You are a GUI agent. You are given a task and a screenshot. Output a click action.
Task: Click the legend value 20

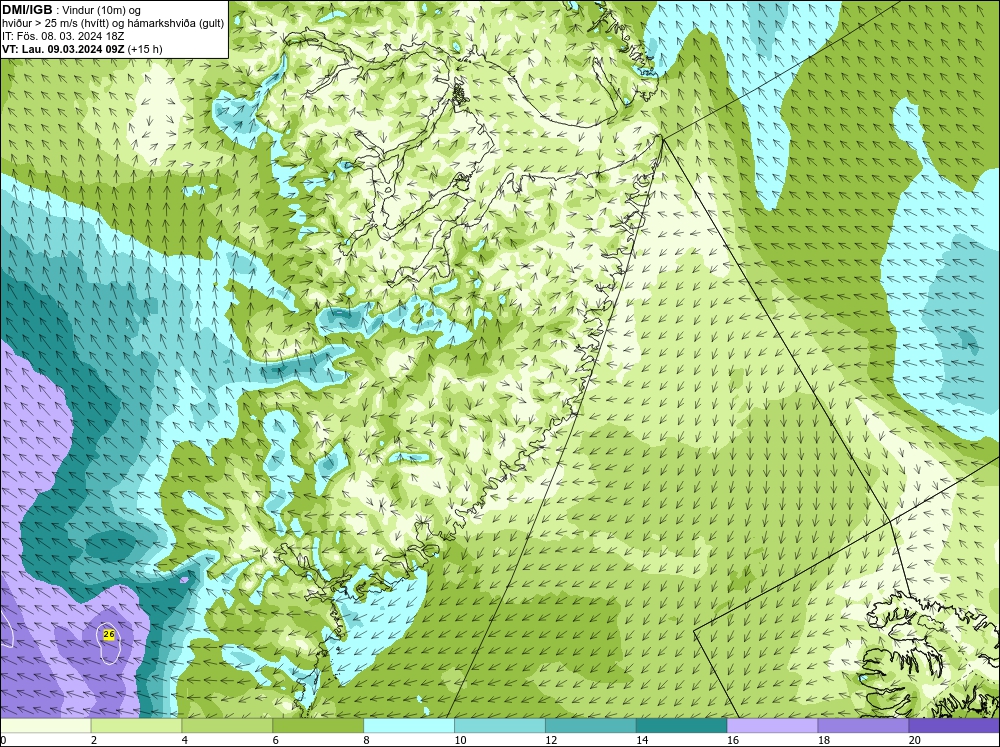pos(915,740)
